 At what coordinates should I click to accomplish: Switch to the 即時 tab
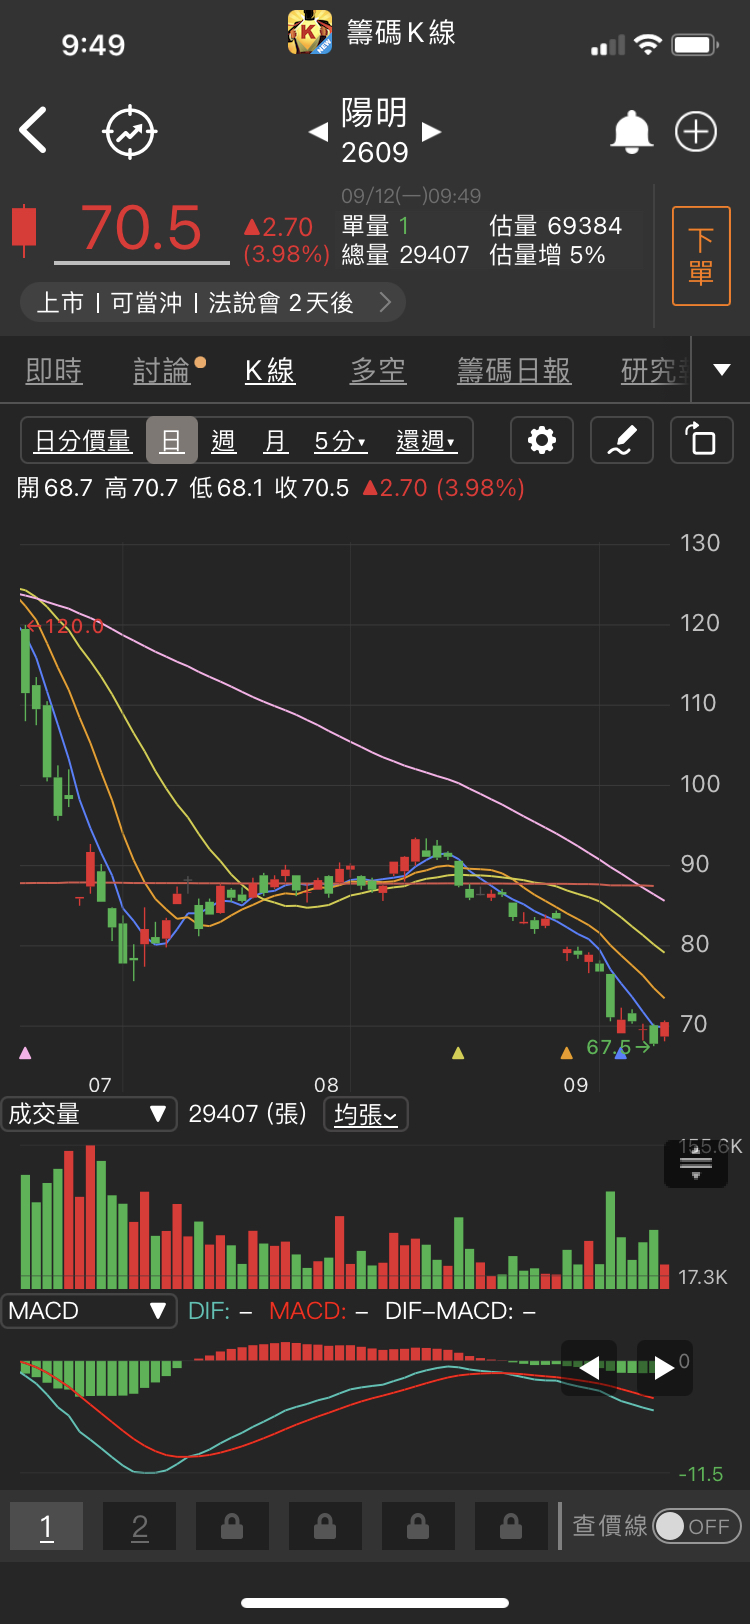54,371
